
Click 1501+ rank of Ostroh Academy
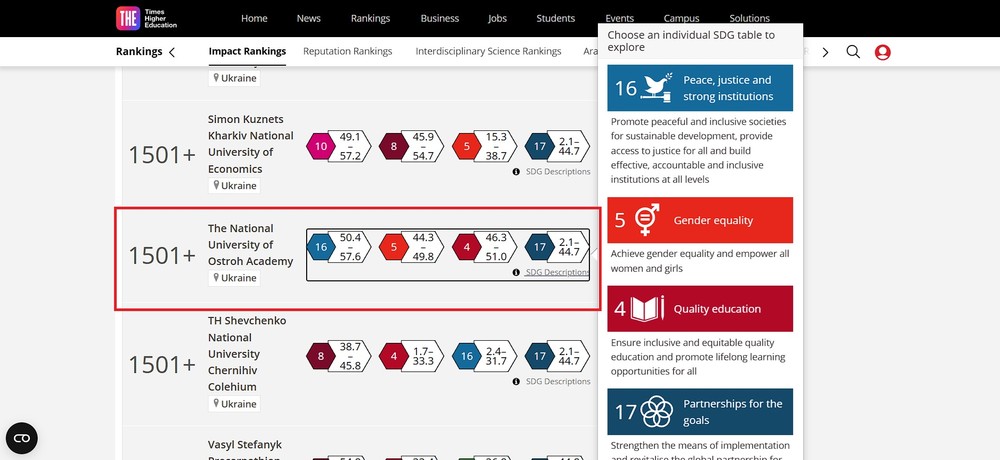(162, 256)
